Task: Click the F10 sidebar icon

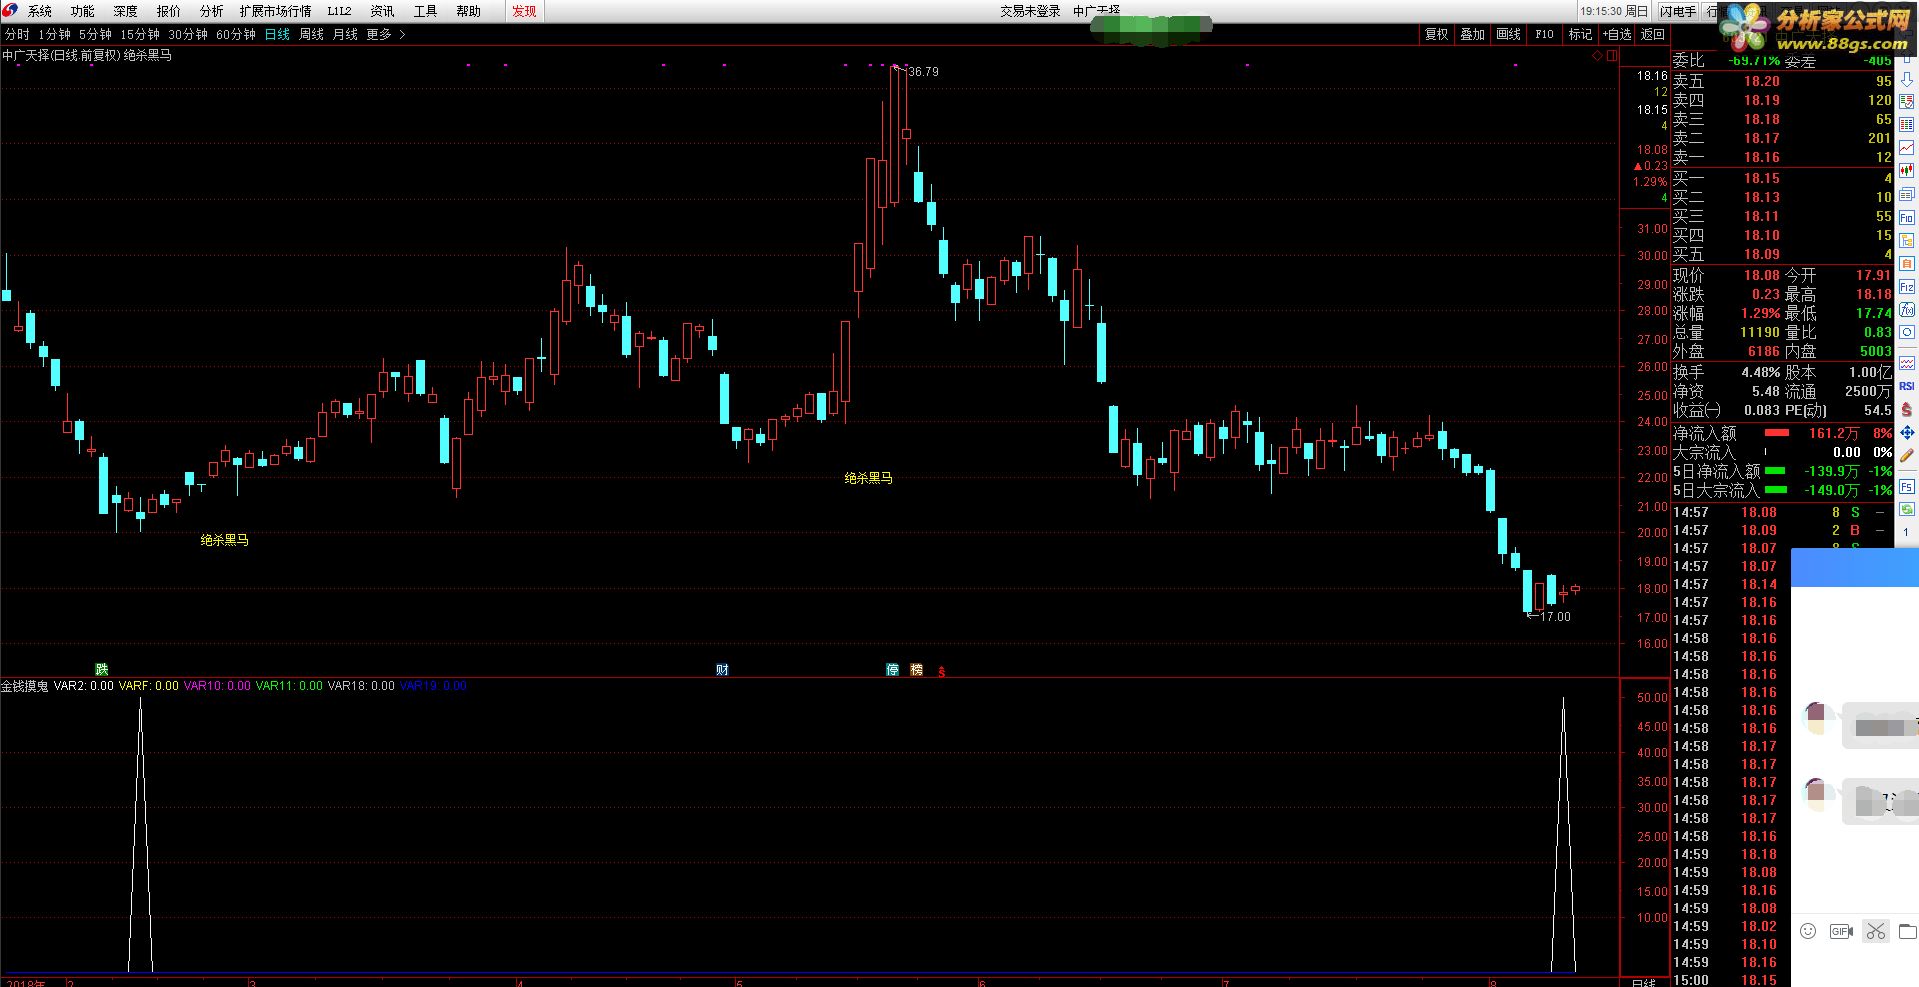Action: [1907, 217]
